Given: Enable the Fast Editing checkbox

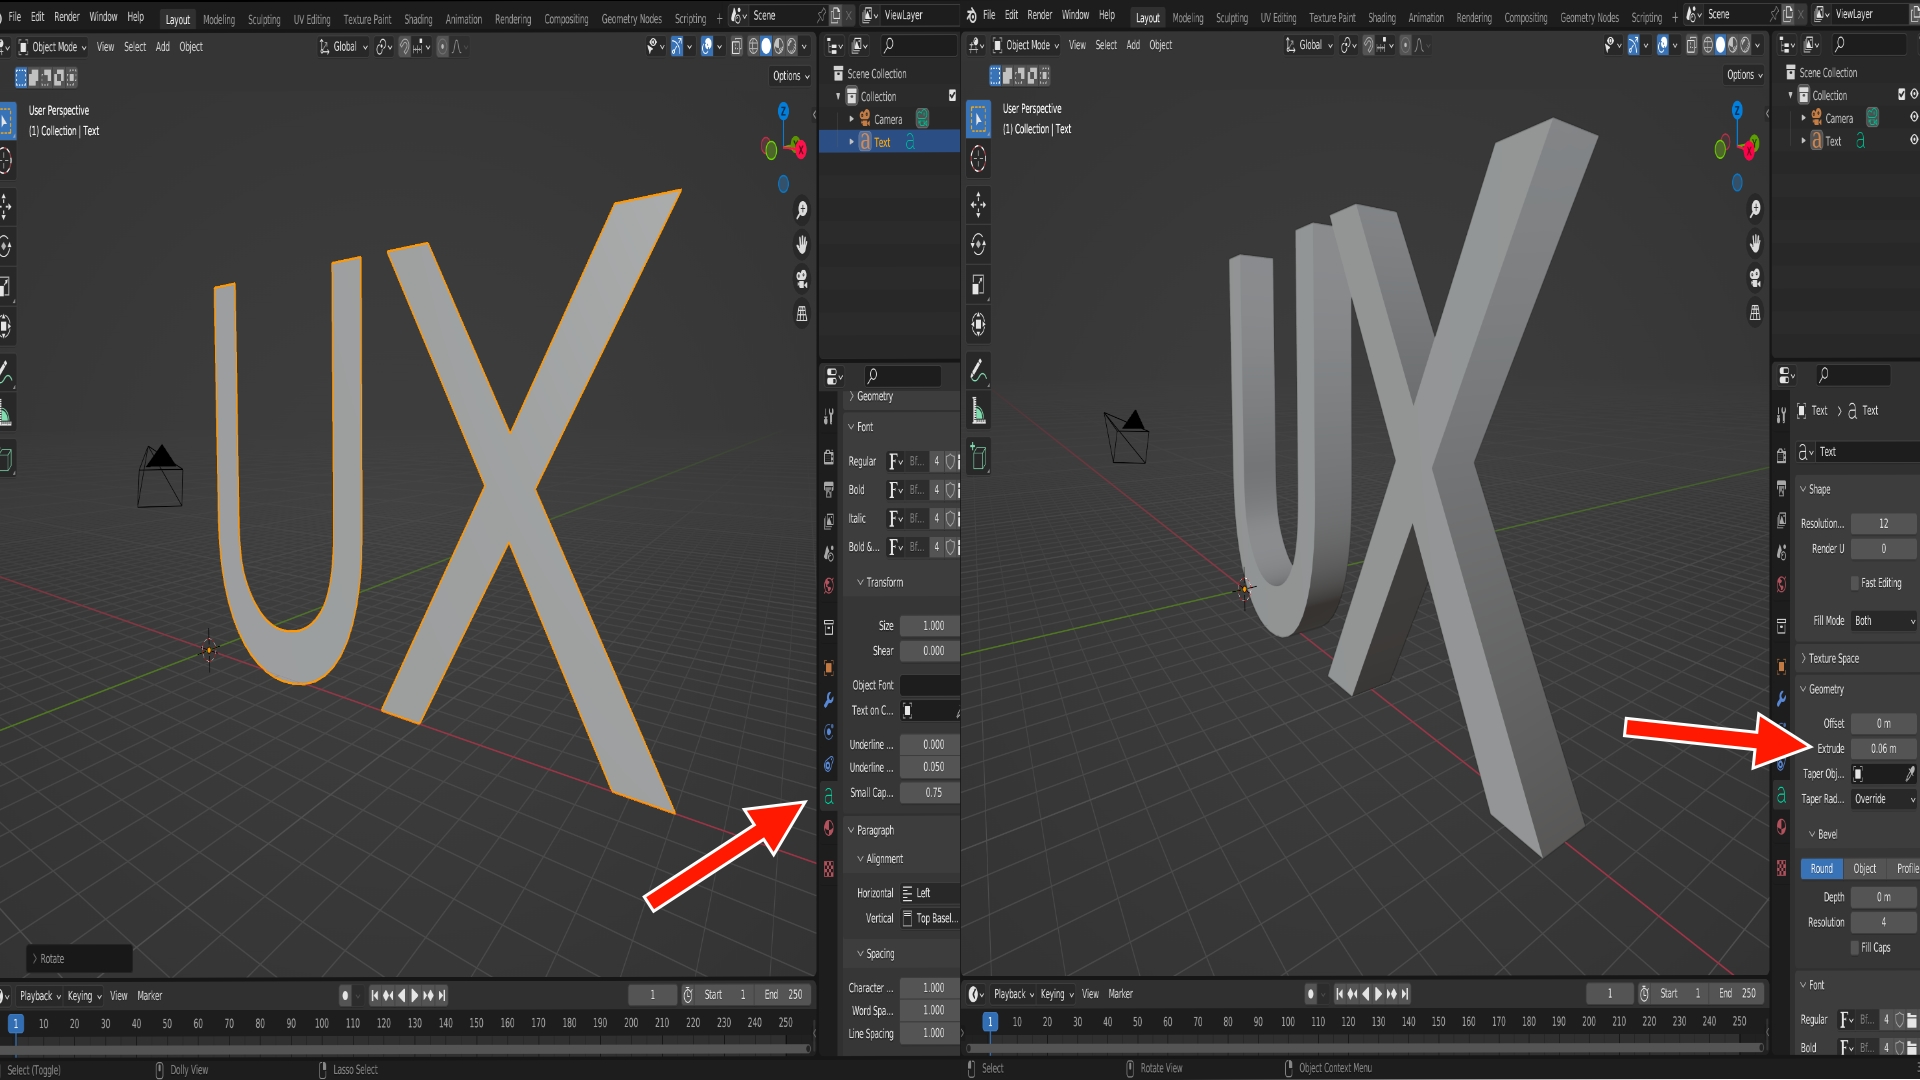Looking at the screenshot, I should (1855, 583).
